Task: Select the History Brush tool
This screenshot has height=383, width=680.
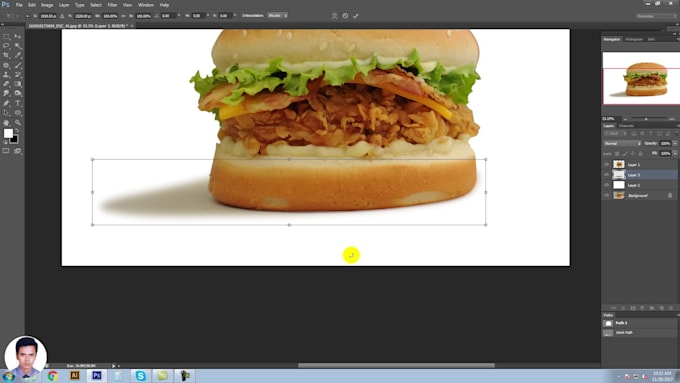Action: [18, 75]
